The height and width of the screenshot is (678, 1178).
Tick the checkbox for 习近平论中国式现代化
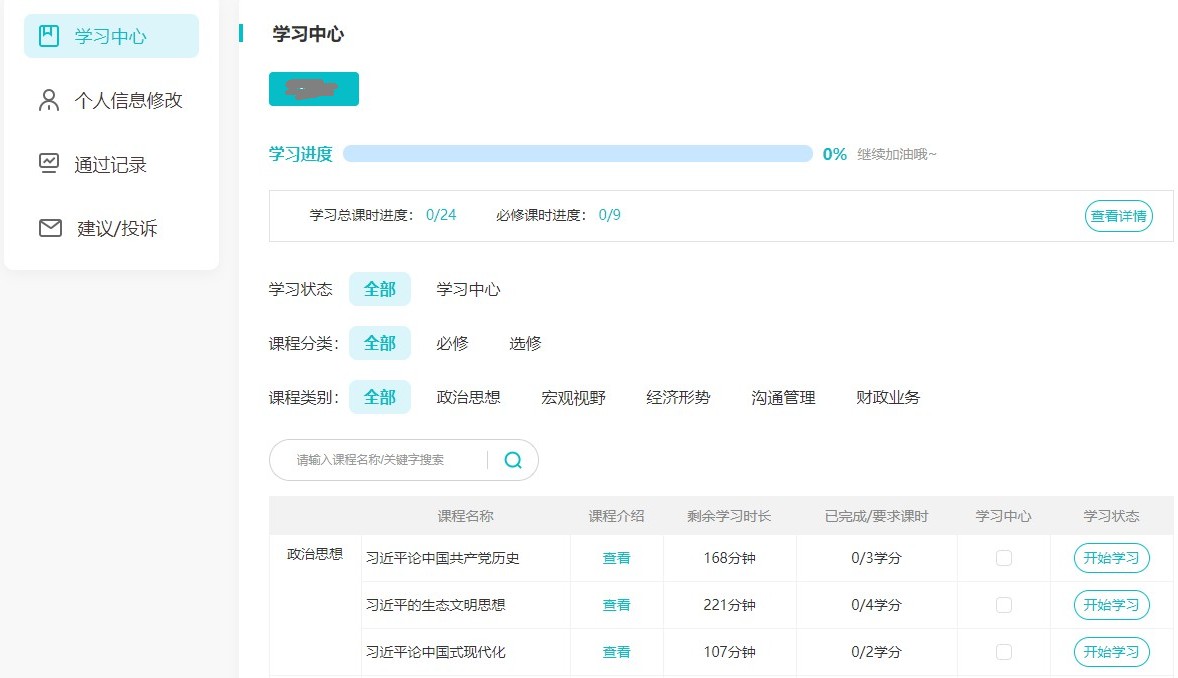1003,652
